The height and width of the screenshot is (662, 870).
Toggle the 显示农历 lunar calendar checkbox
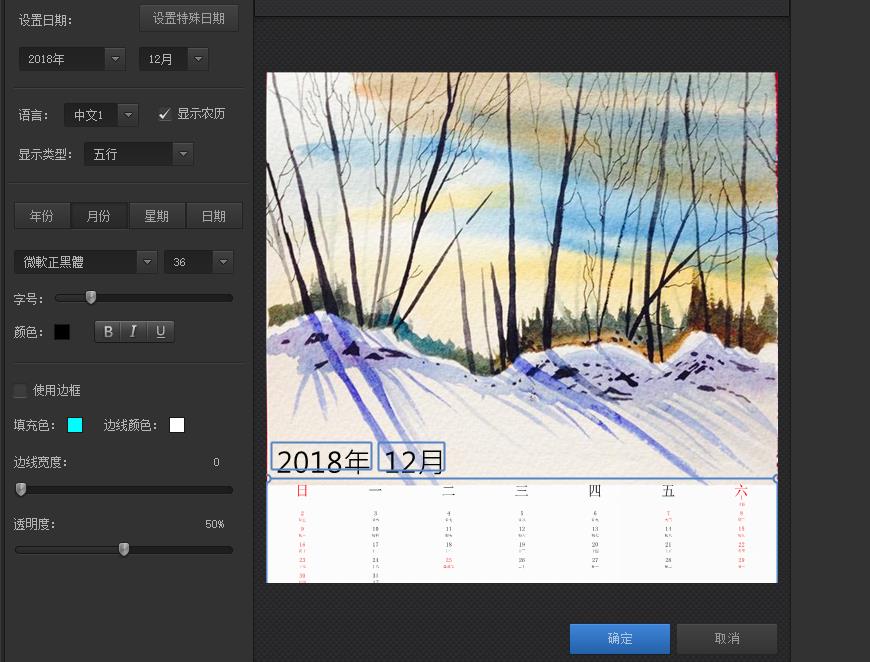[x=164, y=114]
